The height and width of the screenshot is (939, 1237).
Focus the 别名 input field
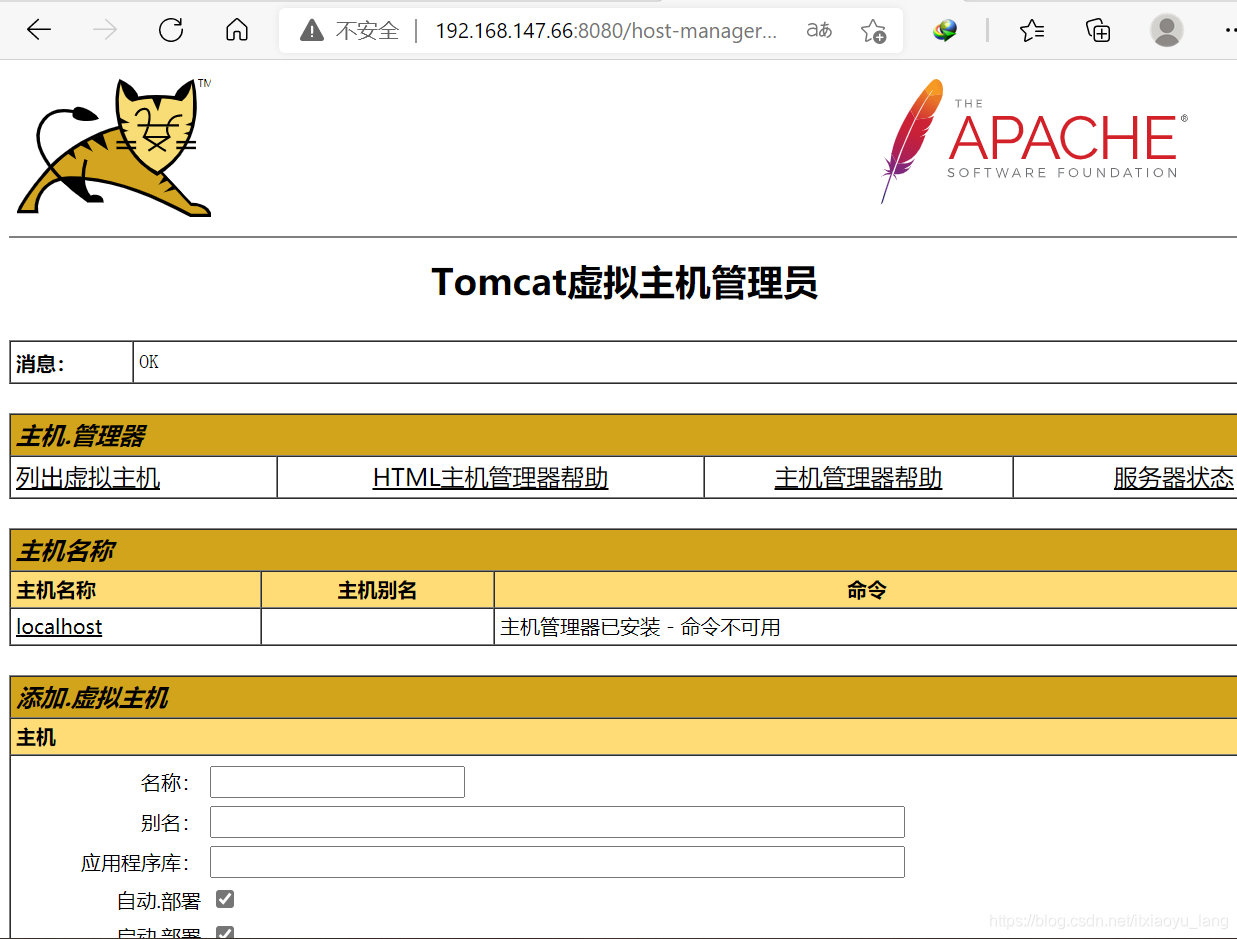(557, 822)
